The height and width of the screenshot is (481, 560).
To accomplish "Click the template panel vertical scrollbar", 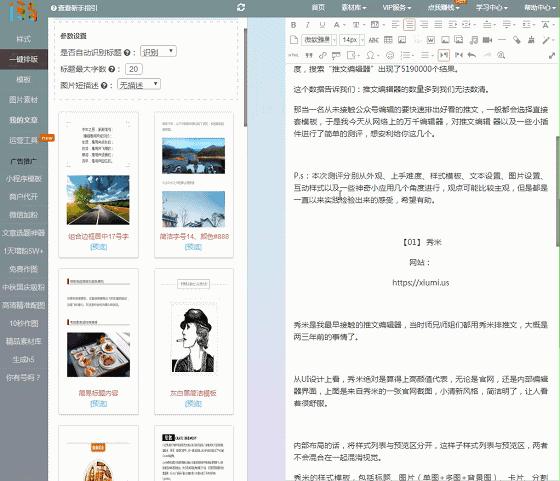I will [x=245, y=77].
